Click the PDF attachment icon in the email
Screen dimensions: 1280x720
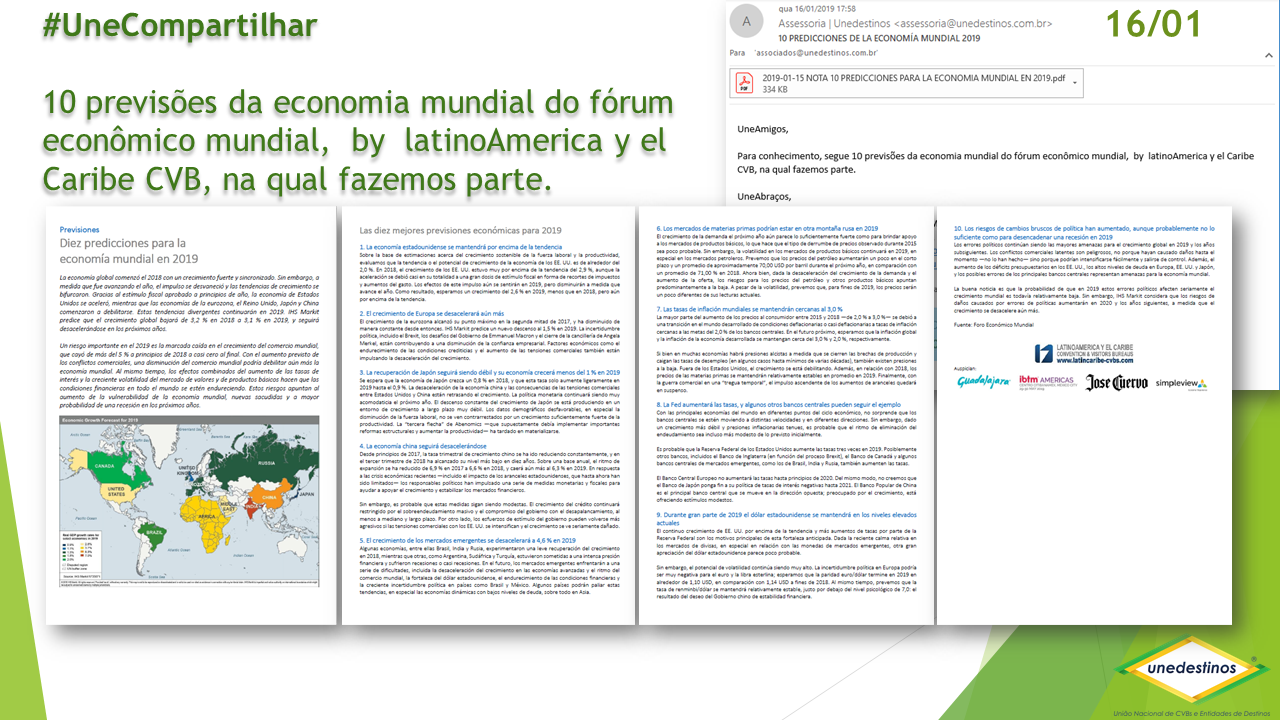point(745,82)
